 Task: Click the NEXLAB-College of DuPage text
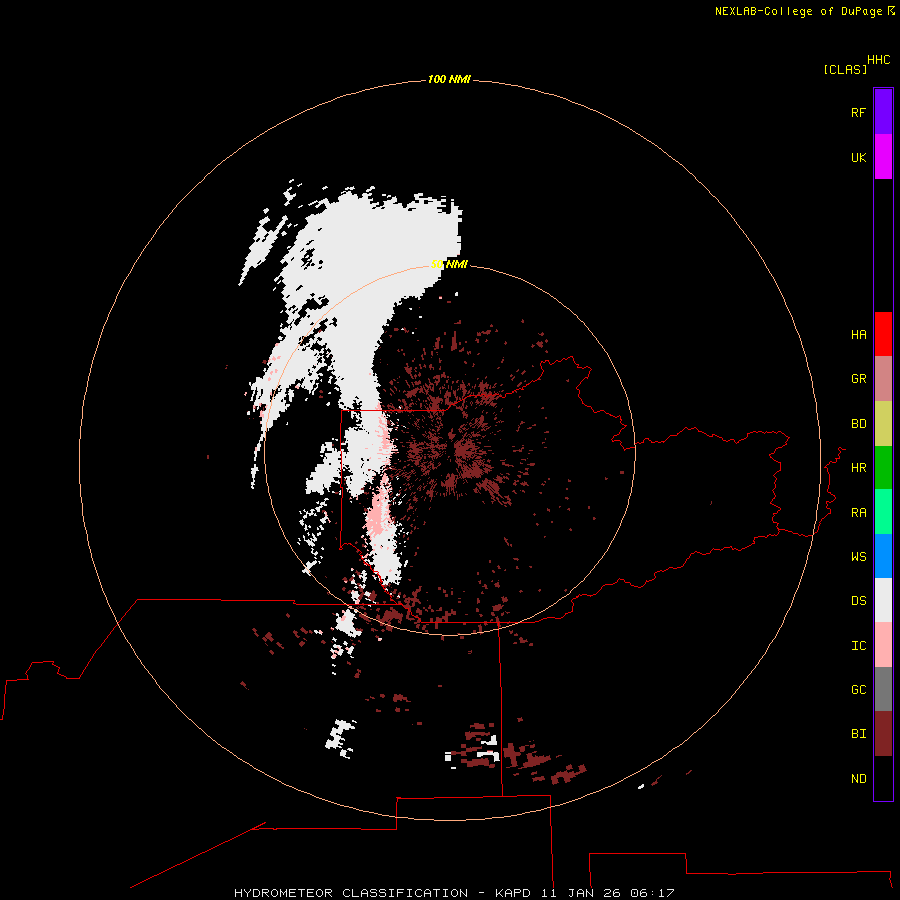(798, 11)
